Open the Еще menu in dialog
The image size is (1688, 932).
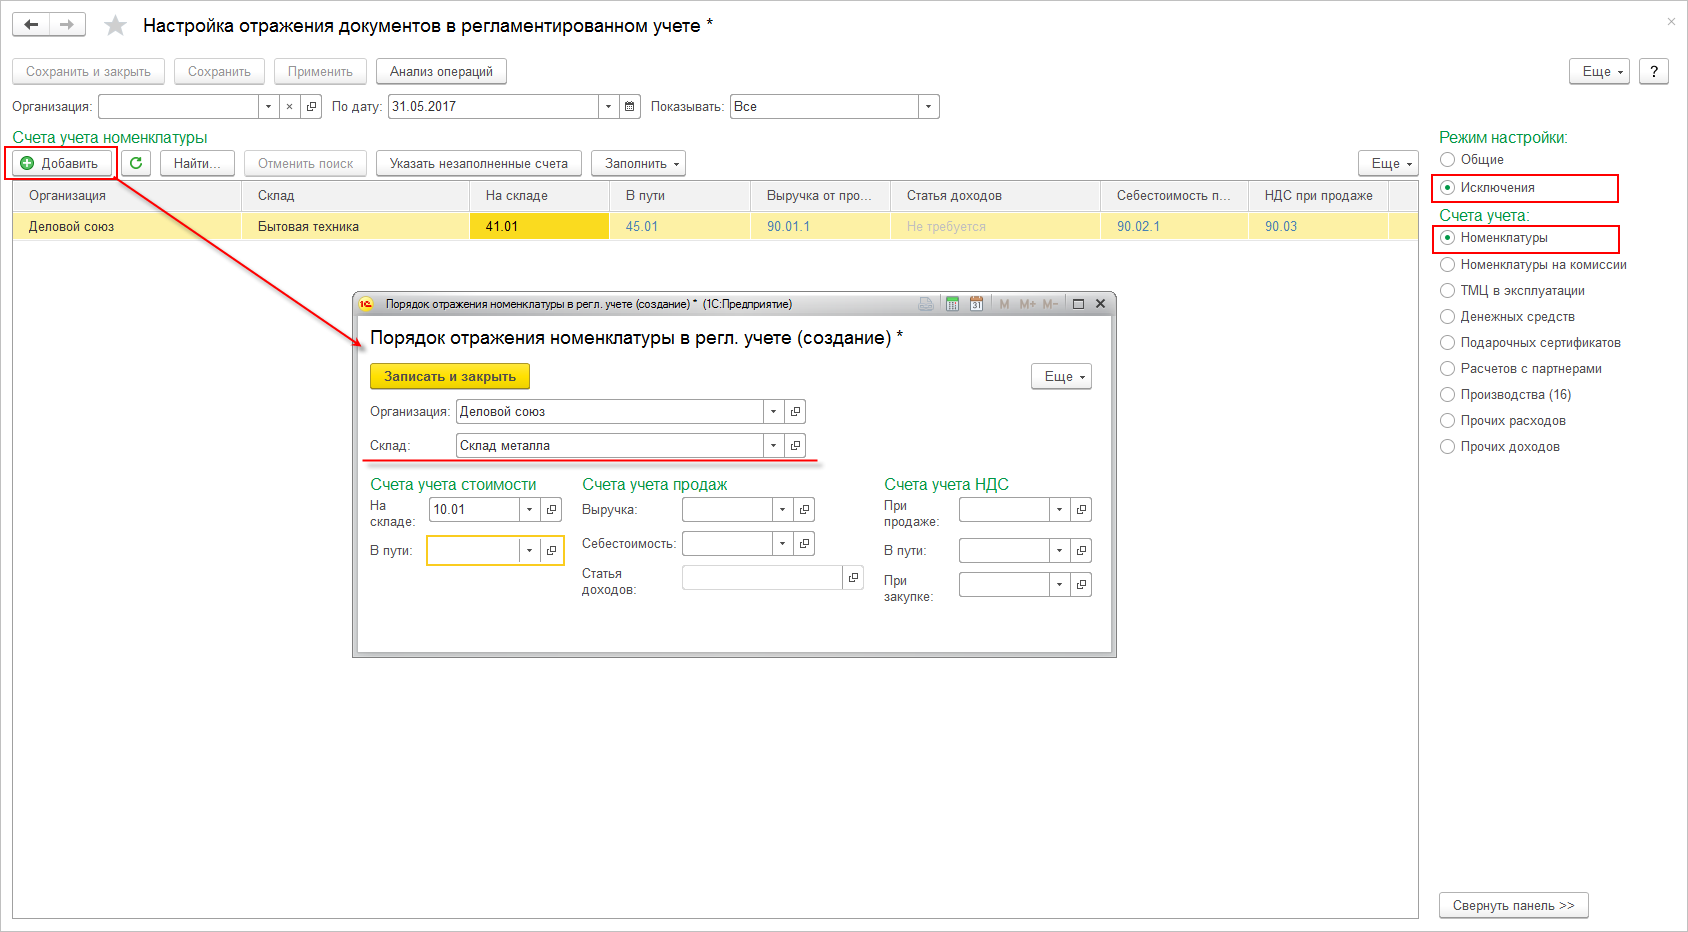(1061, 376)
